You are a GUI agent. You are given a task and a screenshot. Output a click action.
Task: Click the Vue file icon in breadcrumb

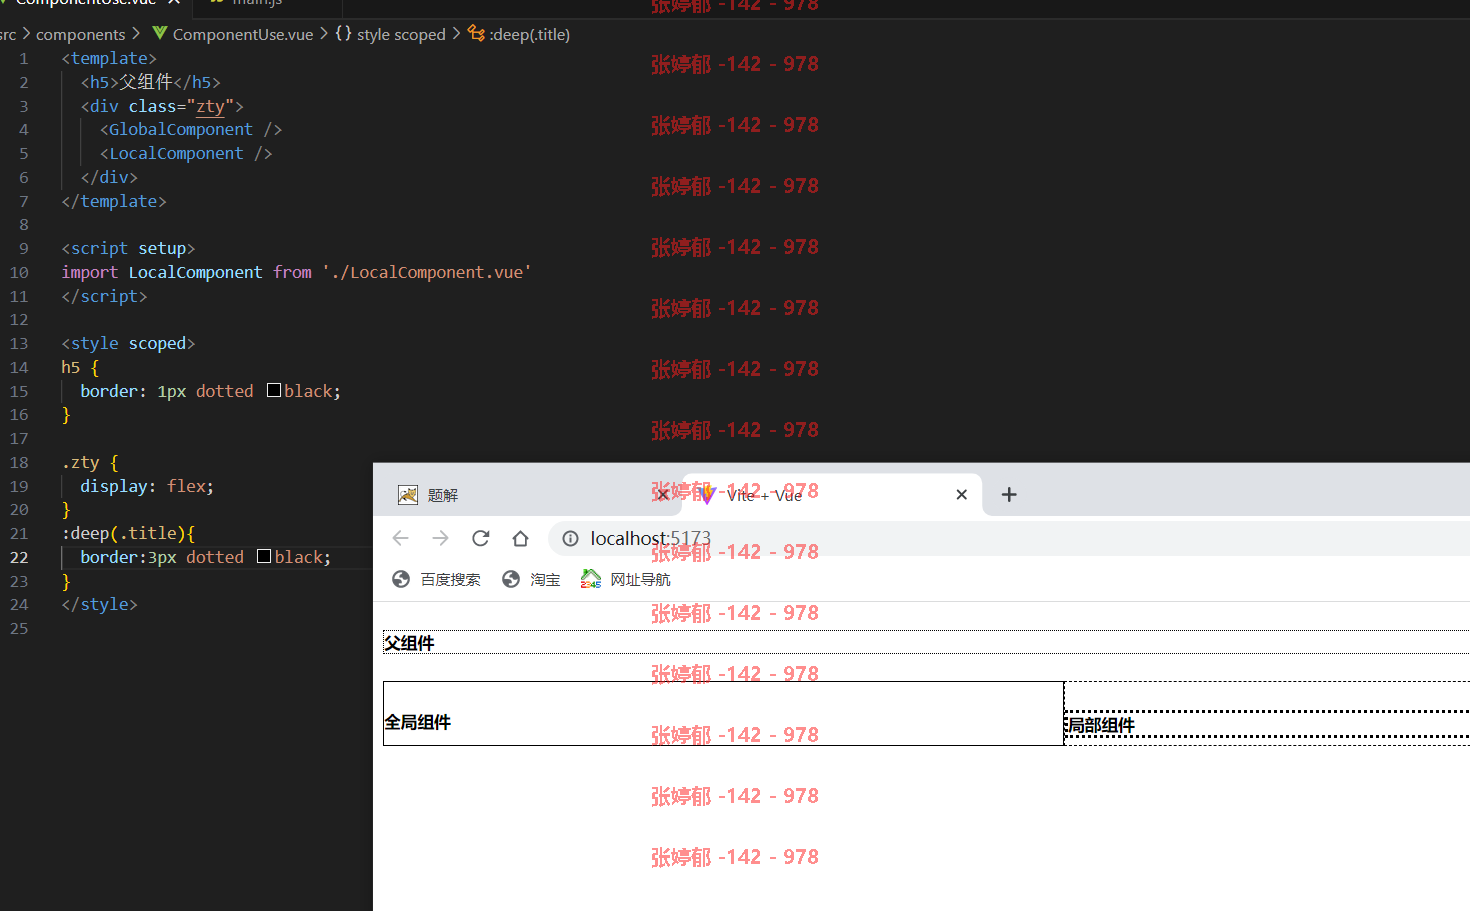point(159,33)
